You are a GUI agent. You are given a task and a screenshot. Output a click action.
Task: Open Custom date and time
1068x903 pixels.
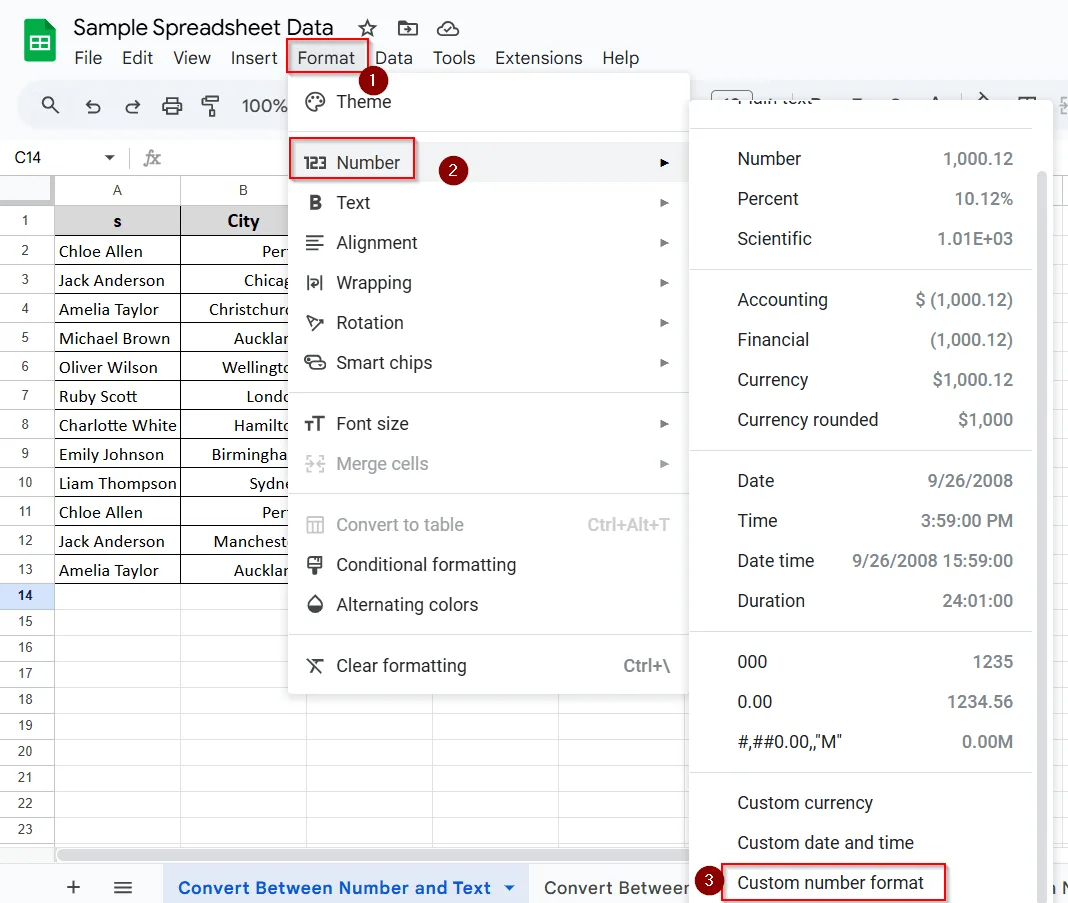pyautogui.click(x=861, y=843)
